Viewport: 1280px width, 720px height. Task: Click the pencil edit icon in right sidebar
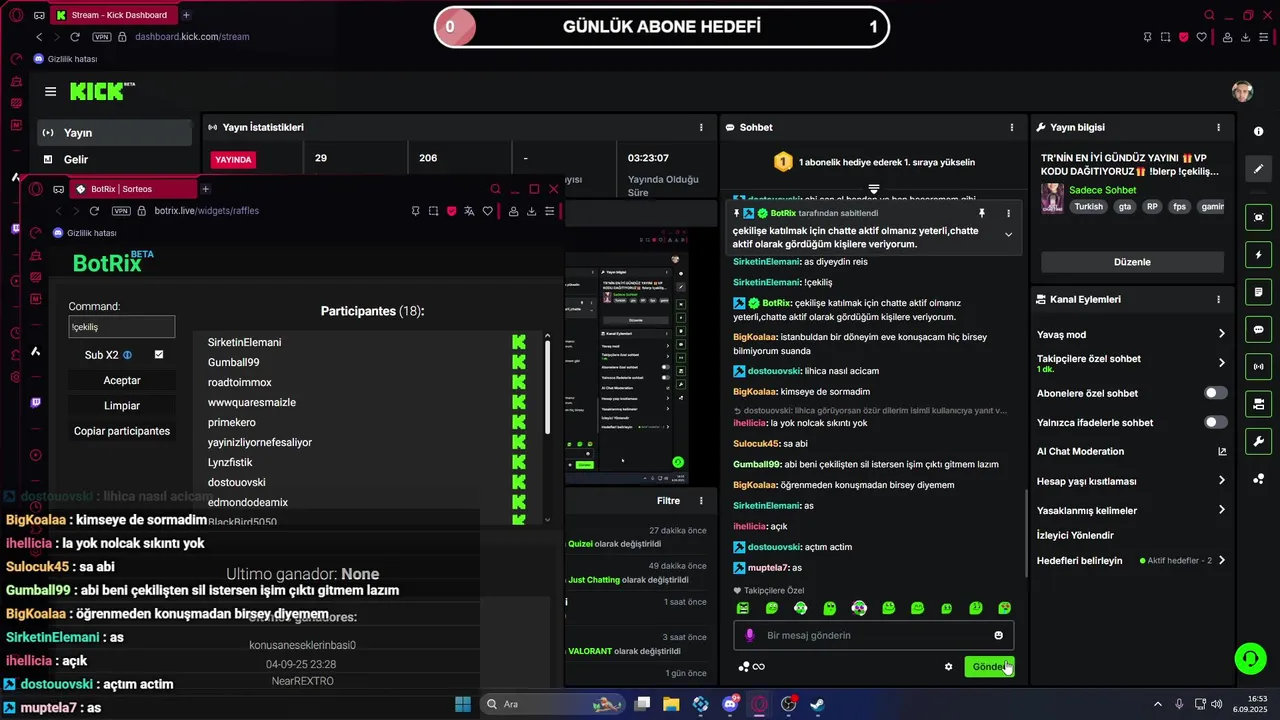click(x=1258, y=169)
